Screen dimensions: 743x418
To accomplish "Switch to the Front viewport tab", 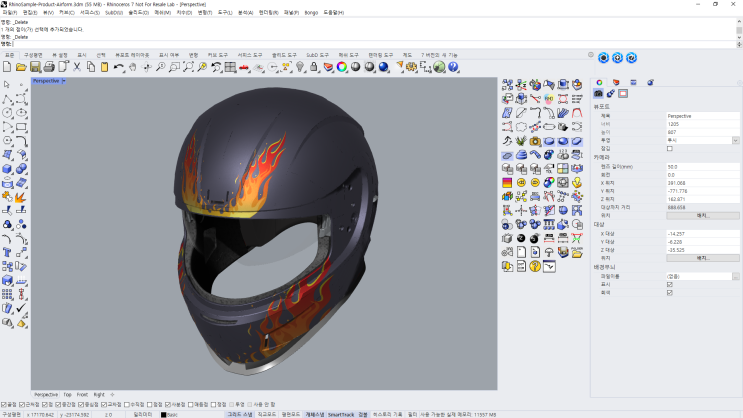I will pyautogui.click(x=82, y=394).
